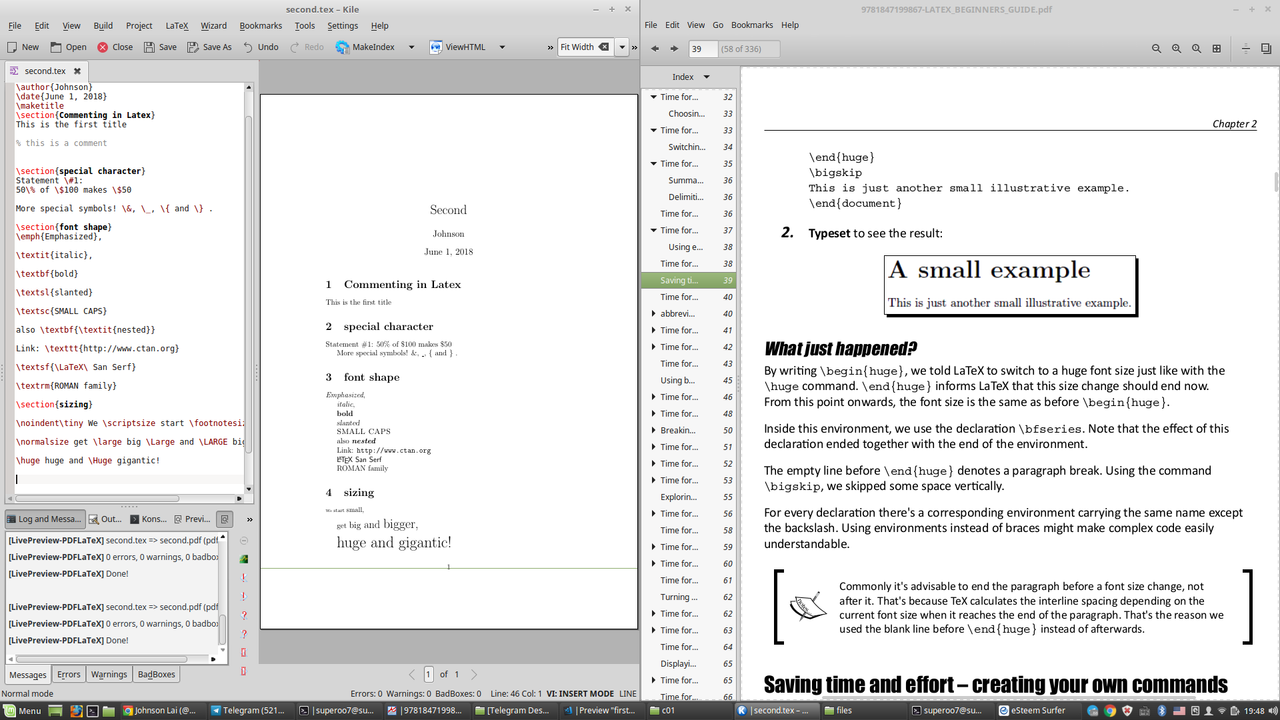Switch to the Warnings tab
The height and width of the screenshot is (720, 1280).
coord(109,674)
